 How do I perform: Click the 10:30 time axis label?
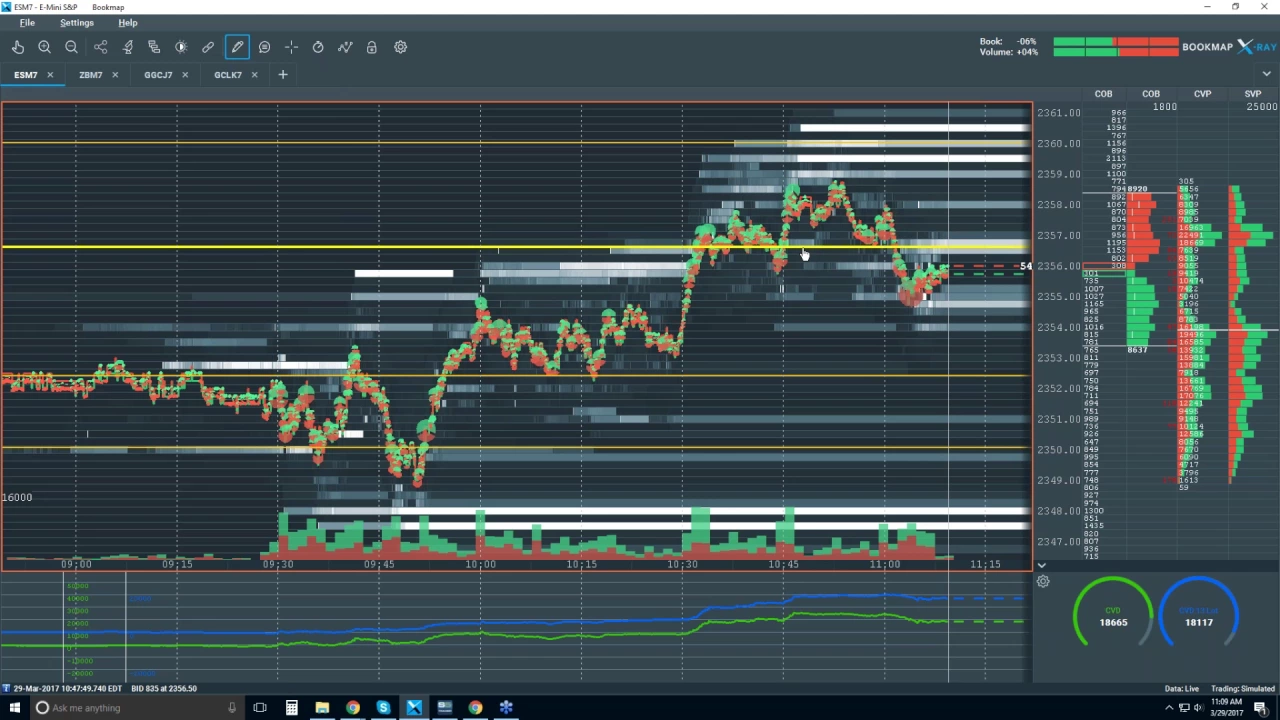(x=683, y=564)
